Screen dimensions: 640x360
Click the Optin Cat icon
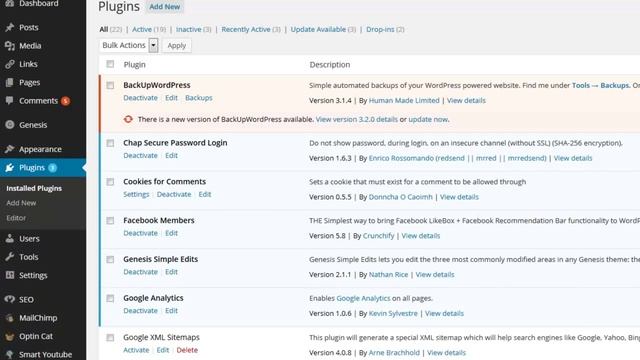(10, 336)
